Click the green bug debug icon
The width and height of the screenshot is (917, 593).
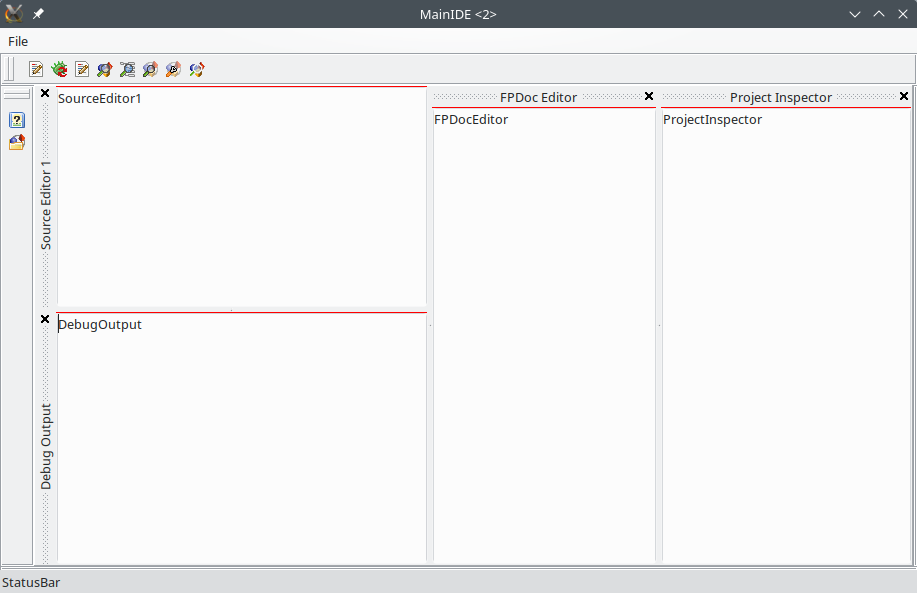click(x=59, y=69)
